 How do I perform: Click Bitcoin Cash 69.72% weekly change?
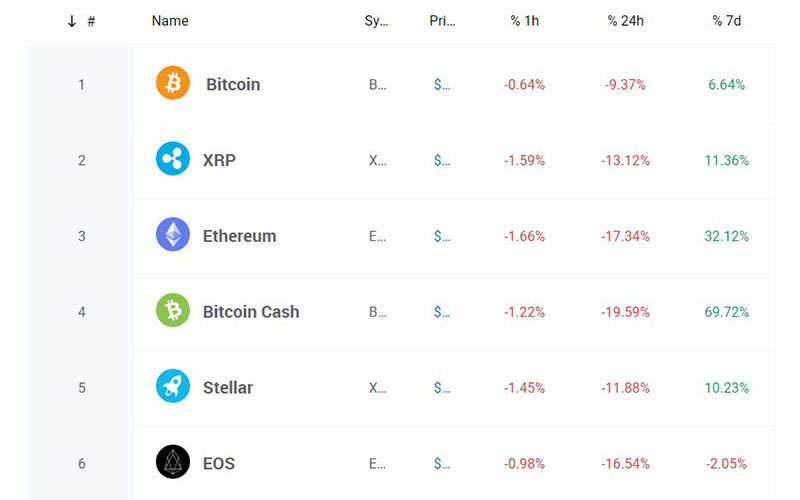[727, 312]
